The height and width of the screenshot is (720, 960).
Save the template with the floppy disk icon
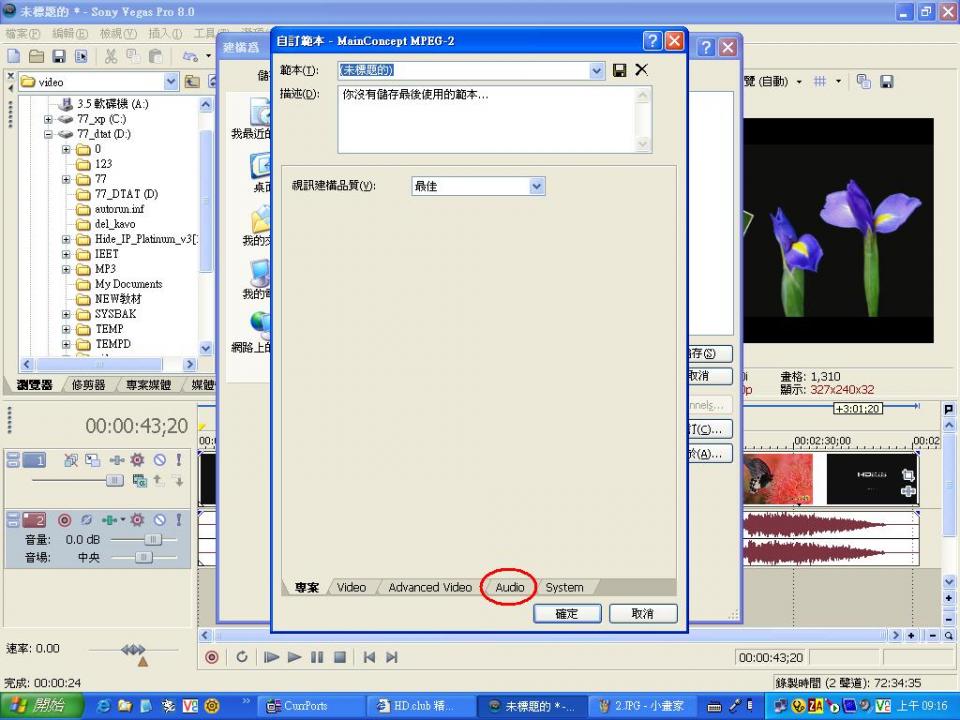pyautogui.click(x=620, y=70)
